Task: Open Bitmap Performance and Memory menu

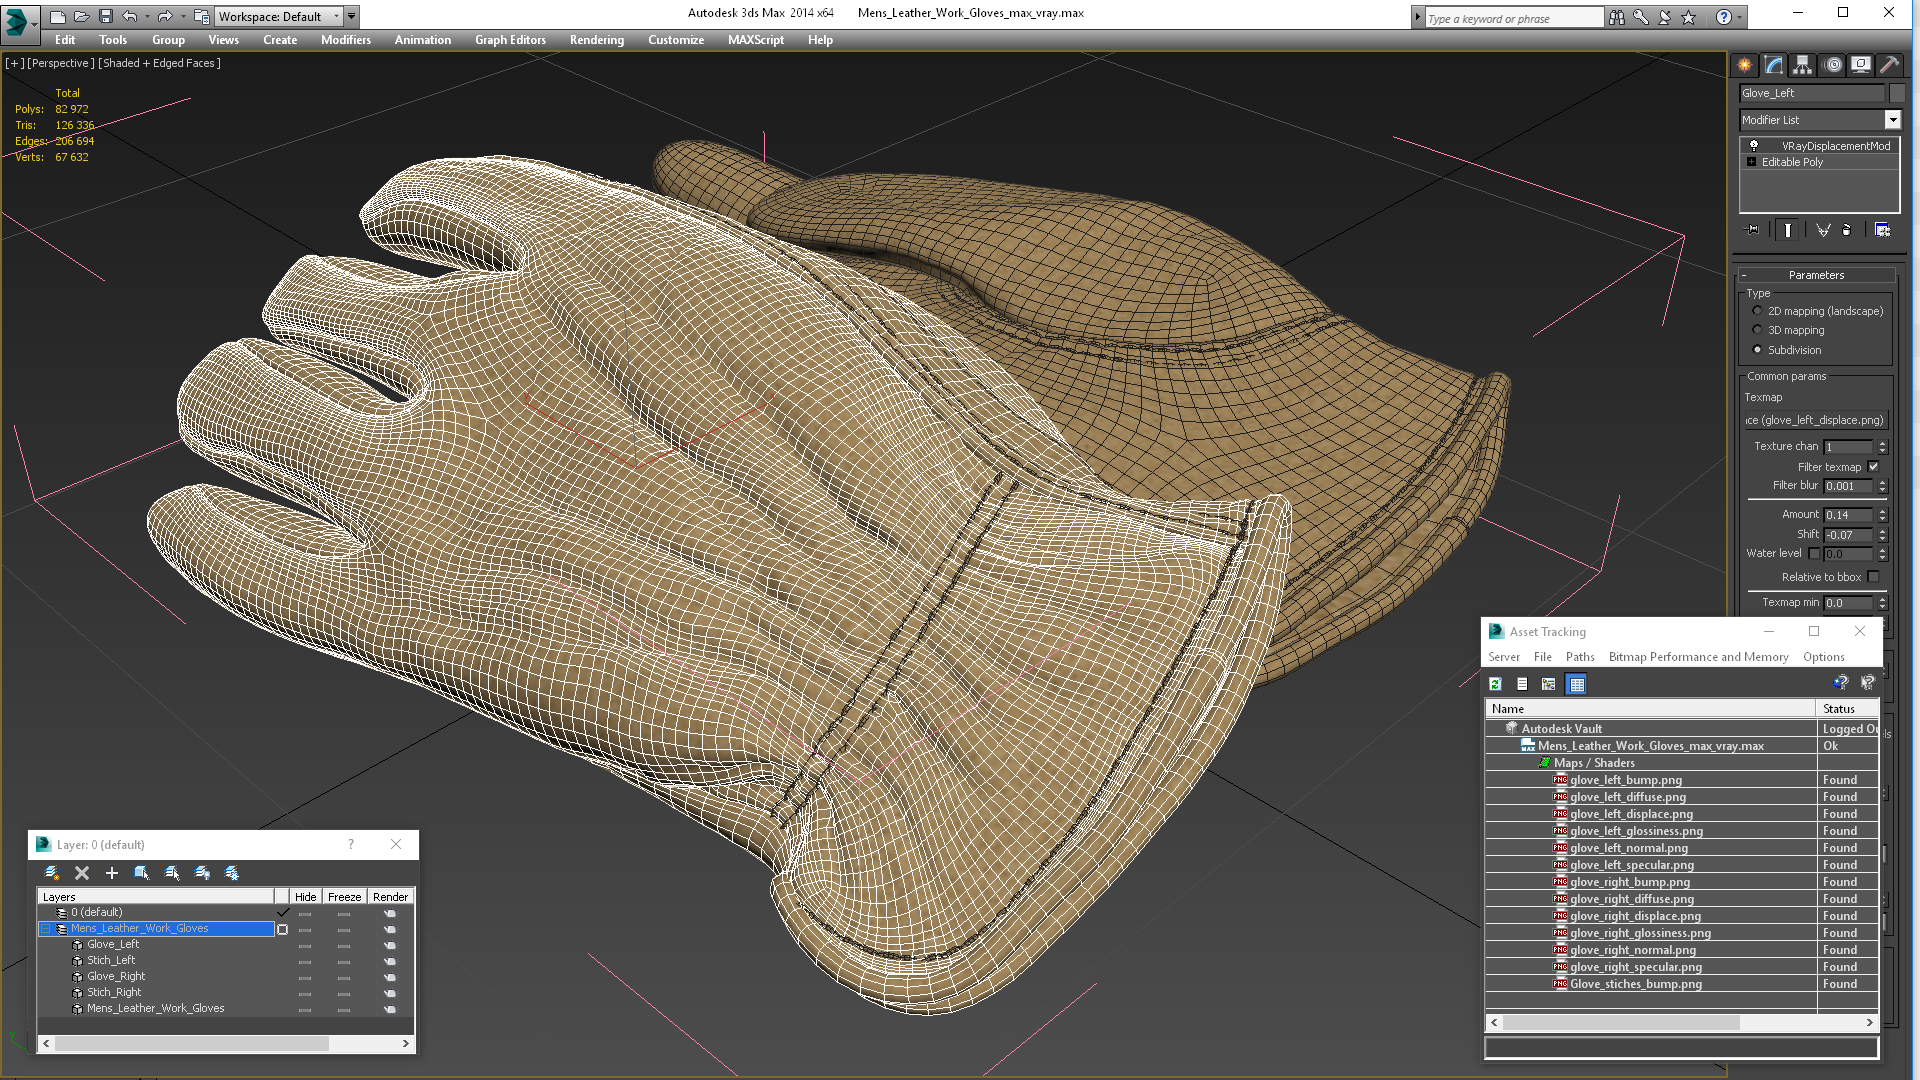Action: [1698, 657]
